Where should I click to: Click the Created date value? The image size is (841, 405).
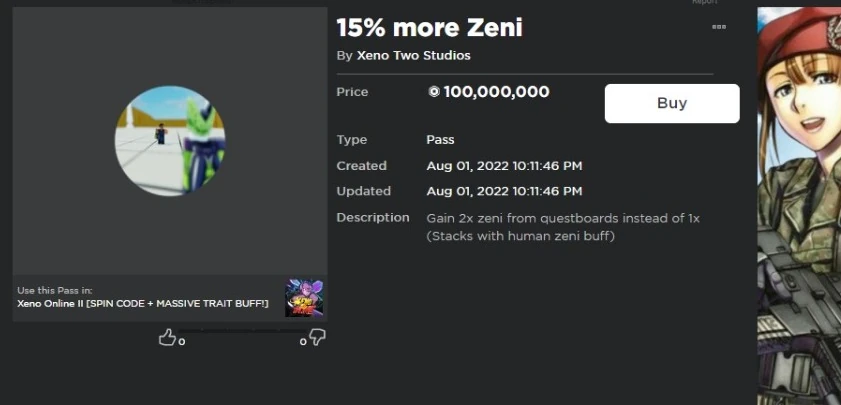(x=504, y=166)
